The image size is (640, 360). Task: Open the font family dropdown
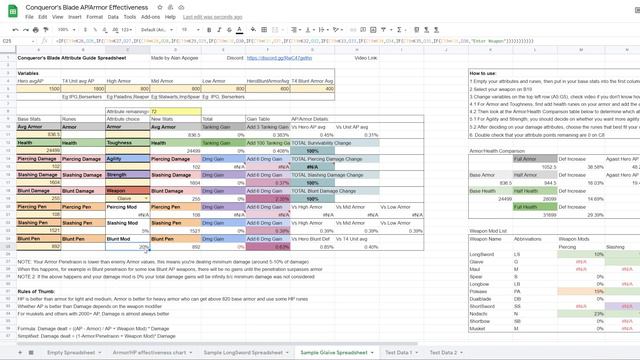coord(157,30)
